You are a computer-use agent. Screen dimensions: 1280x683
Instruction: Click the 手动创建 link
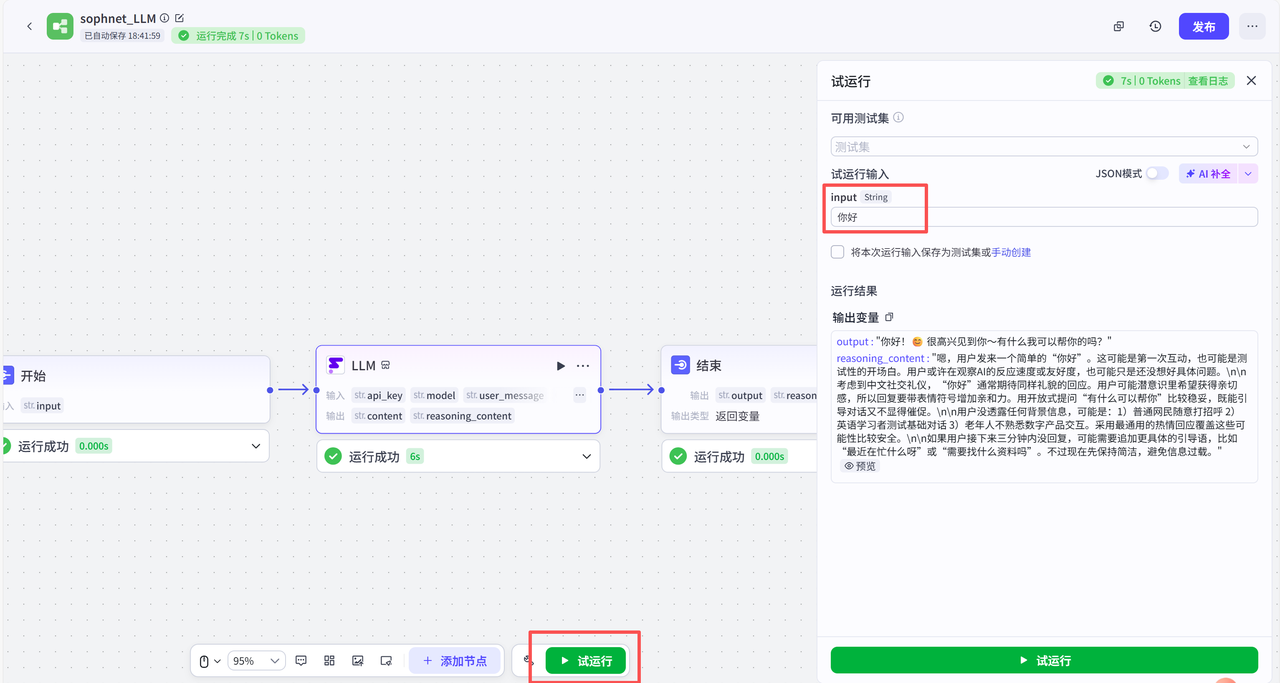1011,253
